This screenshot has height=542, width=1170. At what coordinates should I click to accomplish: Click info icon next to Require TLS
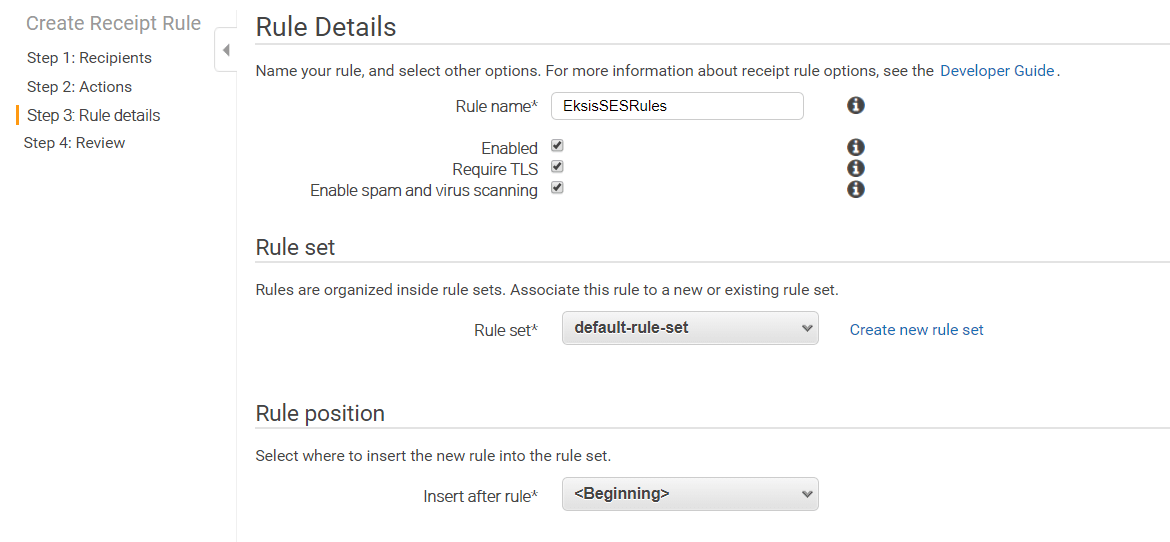[856, 168]
